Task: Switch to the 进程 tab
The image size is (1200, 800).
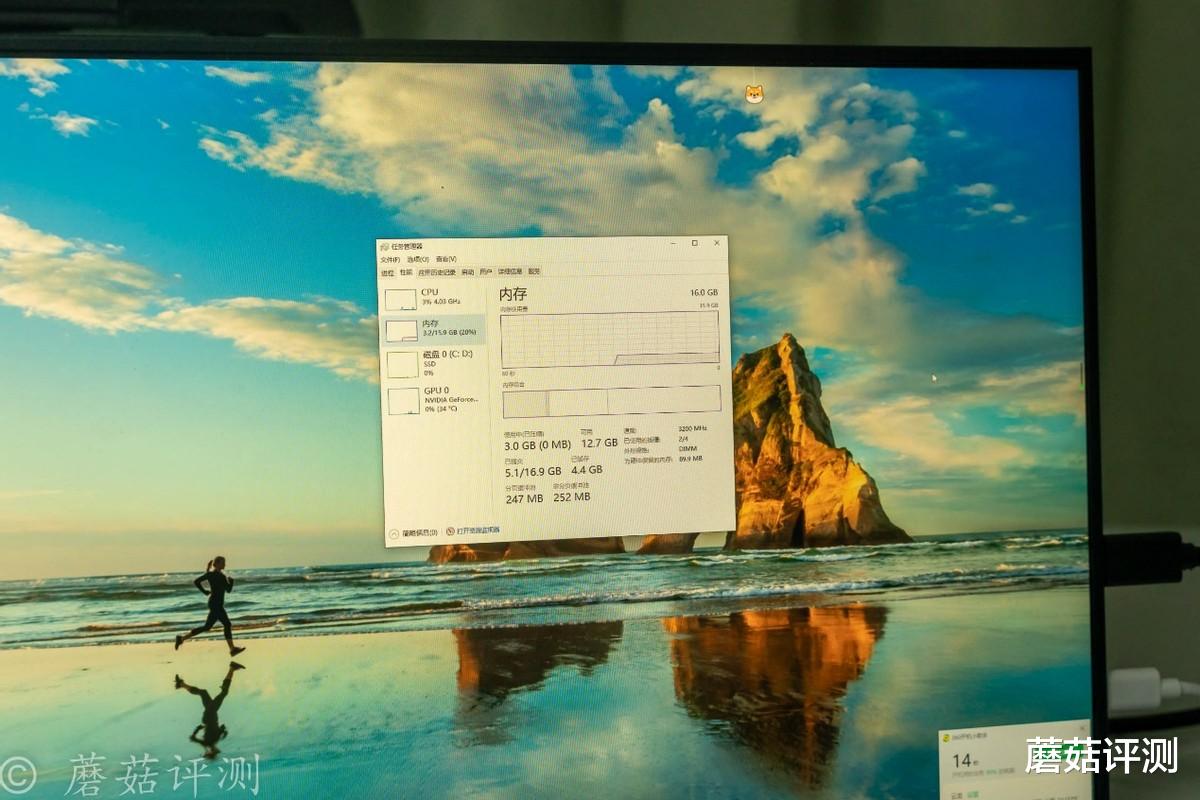Action: [x=387, y=272]
